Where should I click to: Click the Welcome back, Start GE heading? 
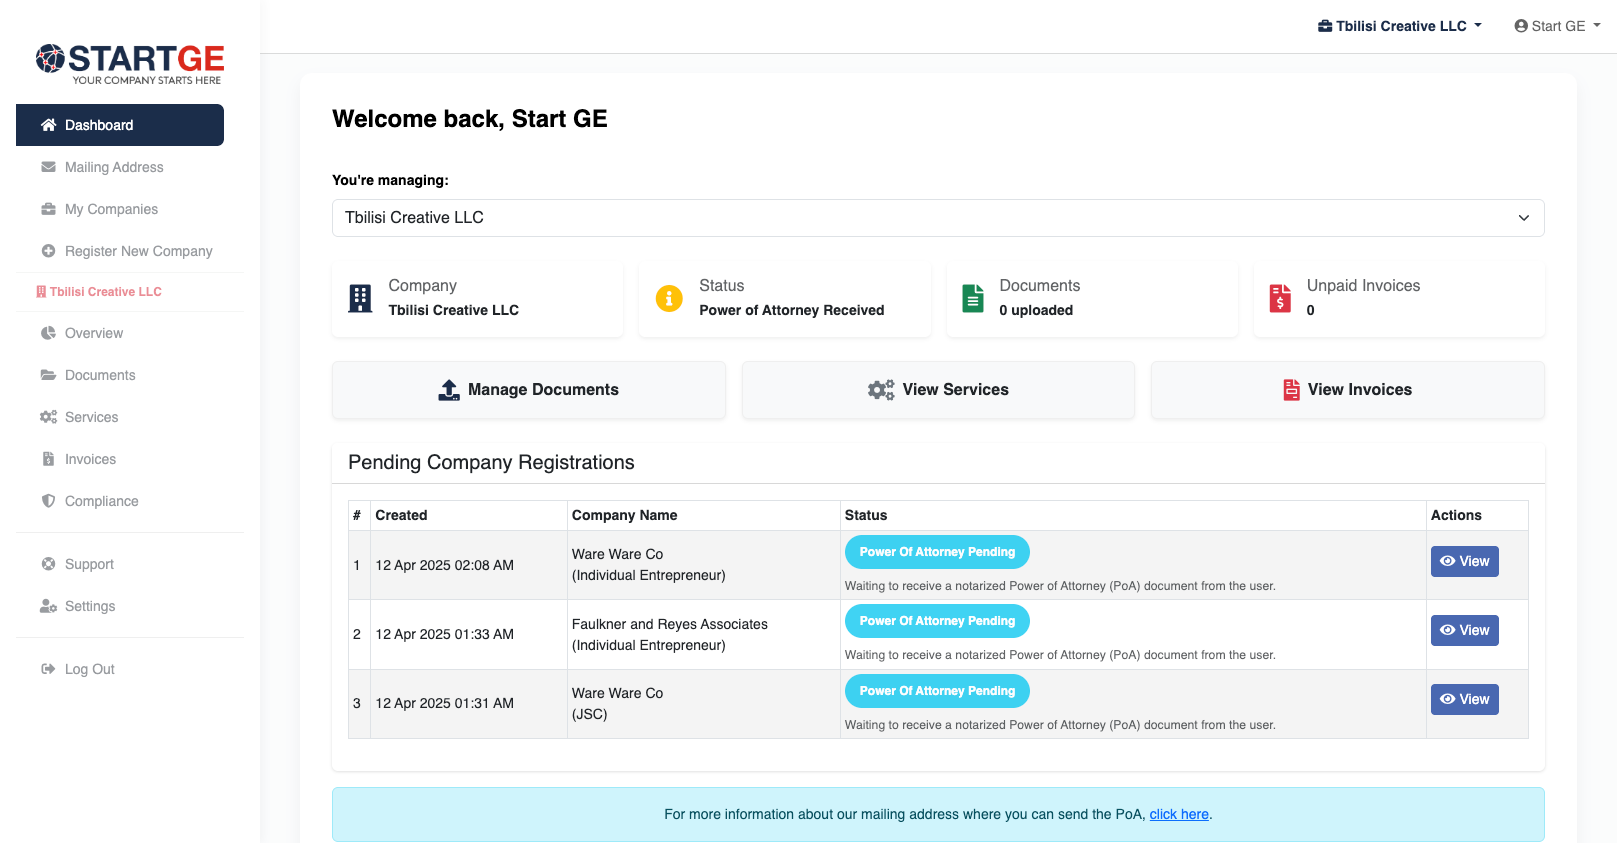[470, 119]
